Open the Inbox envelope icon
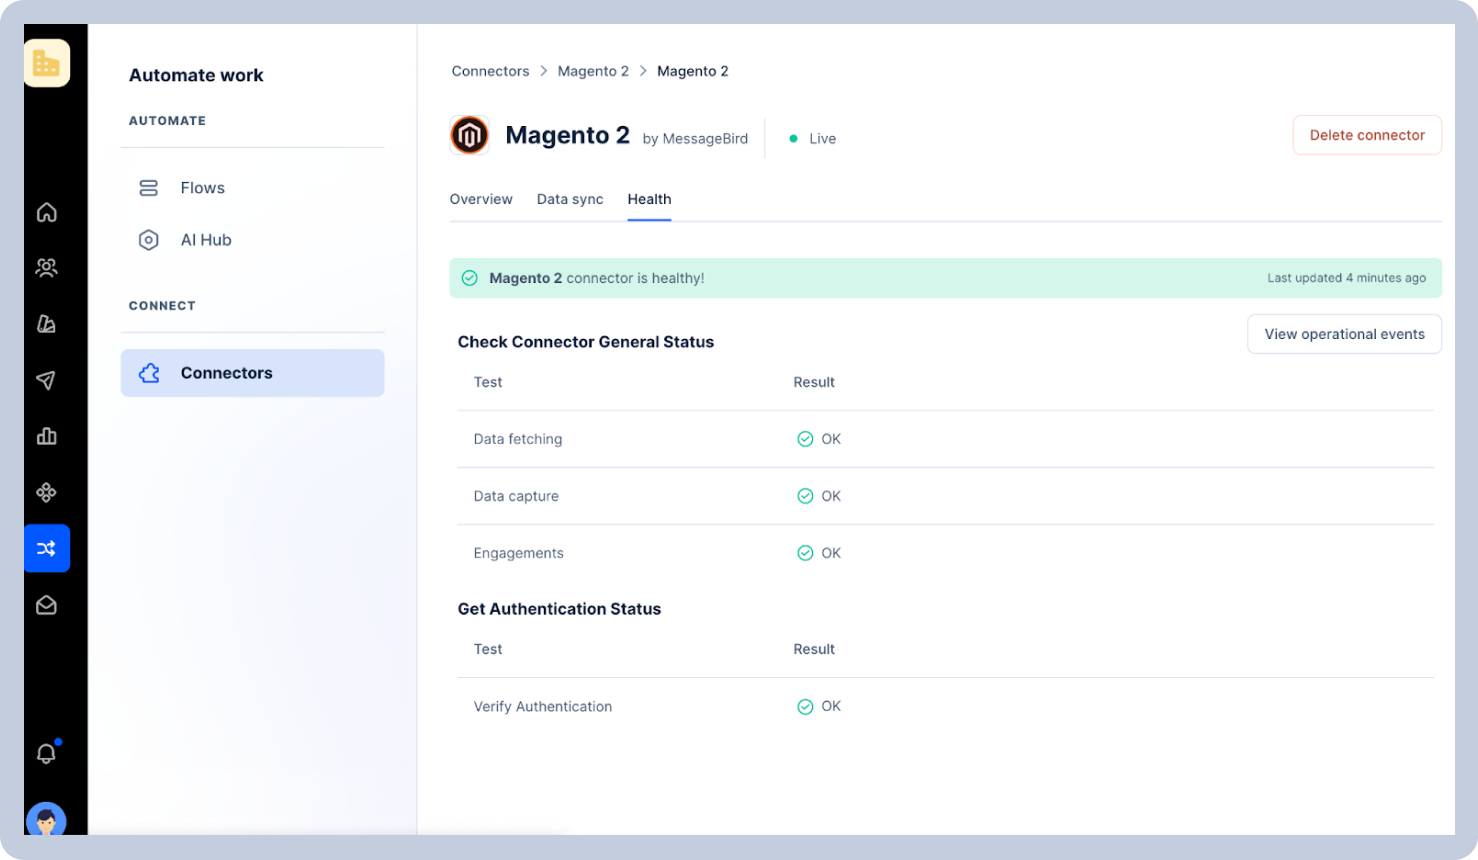1478x860 pixels. [x=46, y=605]
